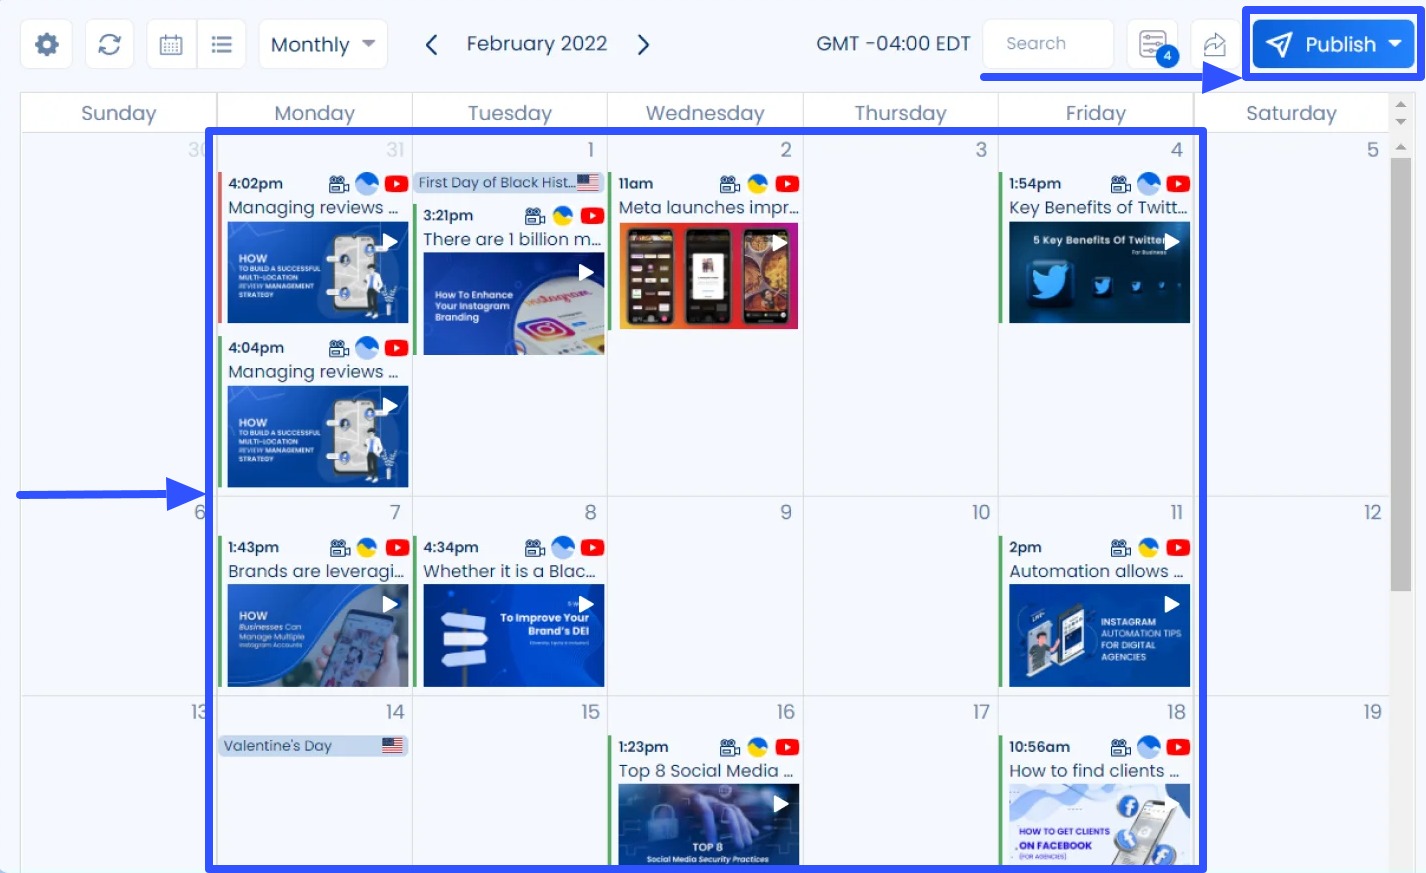This screenshot has width=1426, height=873.
Task: Click the profile avatar on 1:54pm post
Action: pos(1149,184)
